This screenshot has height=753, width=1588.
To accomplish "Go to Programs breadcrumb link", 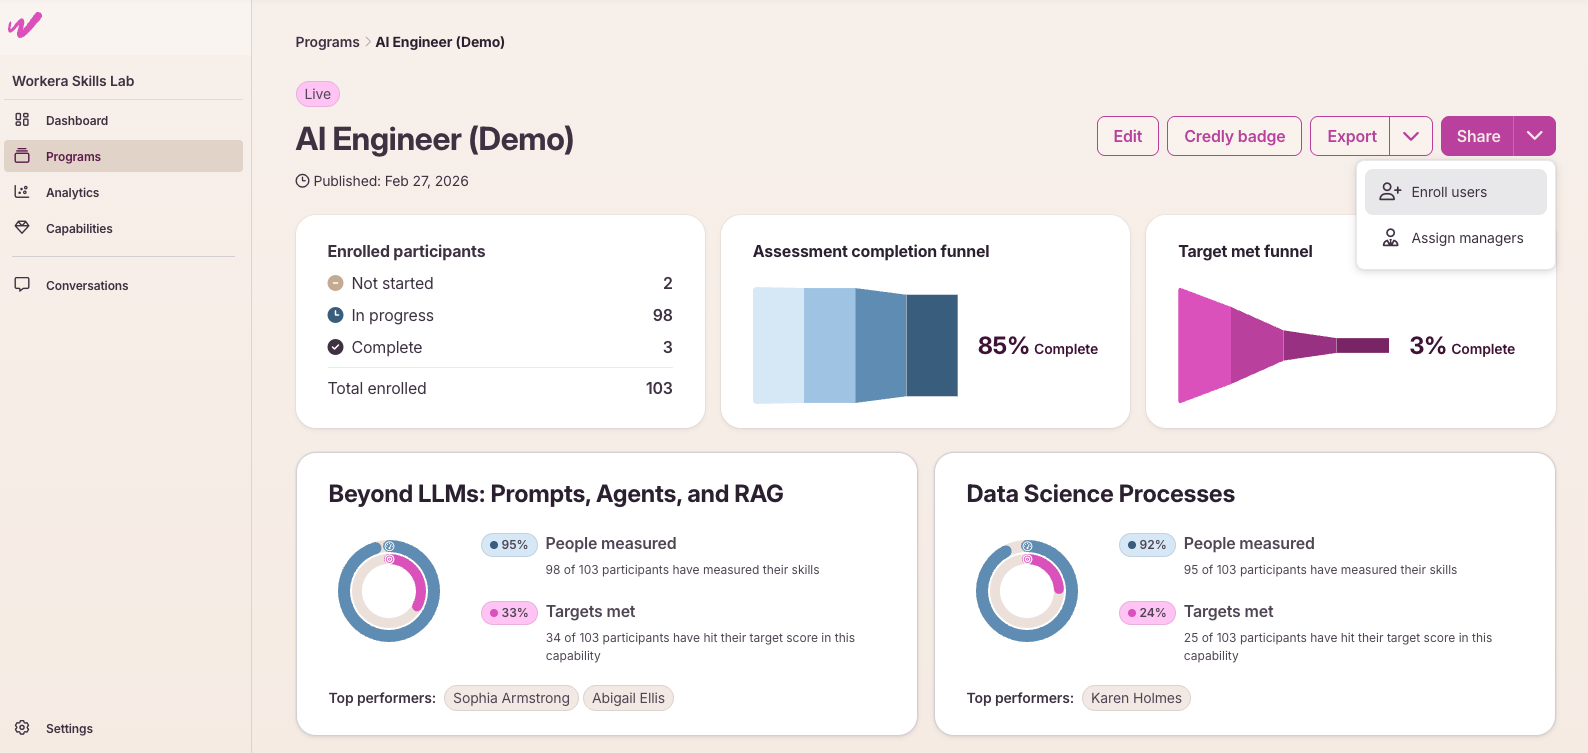I will click(x=327, y=42).
